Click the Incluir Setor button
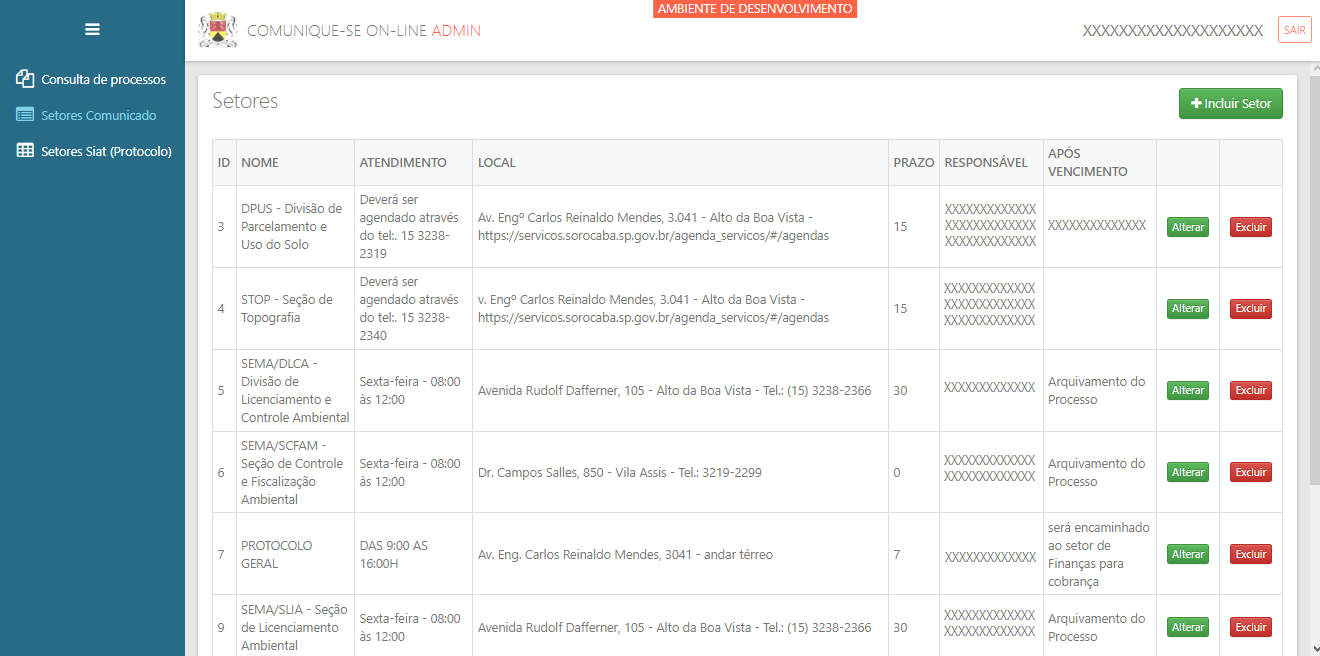The height and width of the screenshot is (656, 1320). (x=1231, y=104)
